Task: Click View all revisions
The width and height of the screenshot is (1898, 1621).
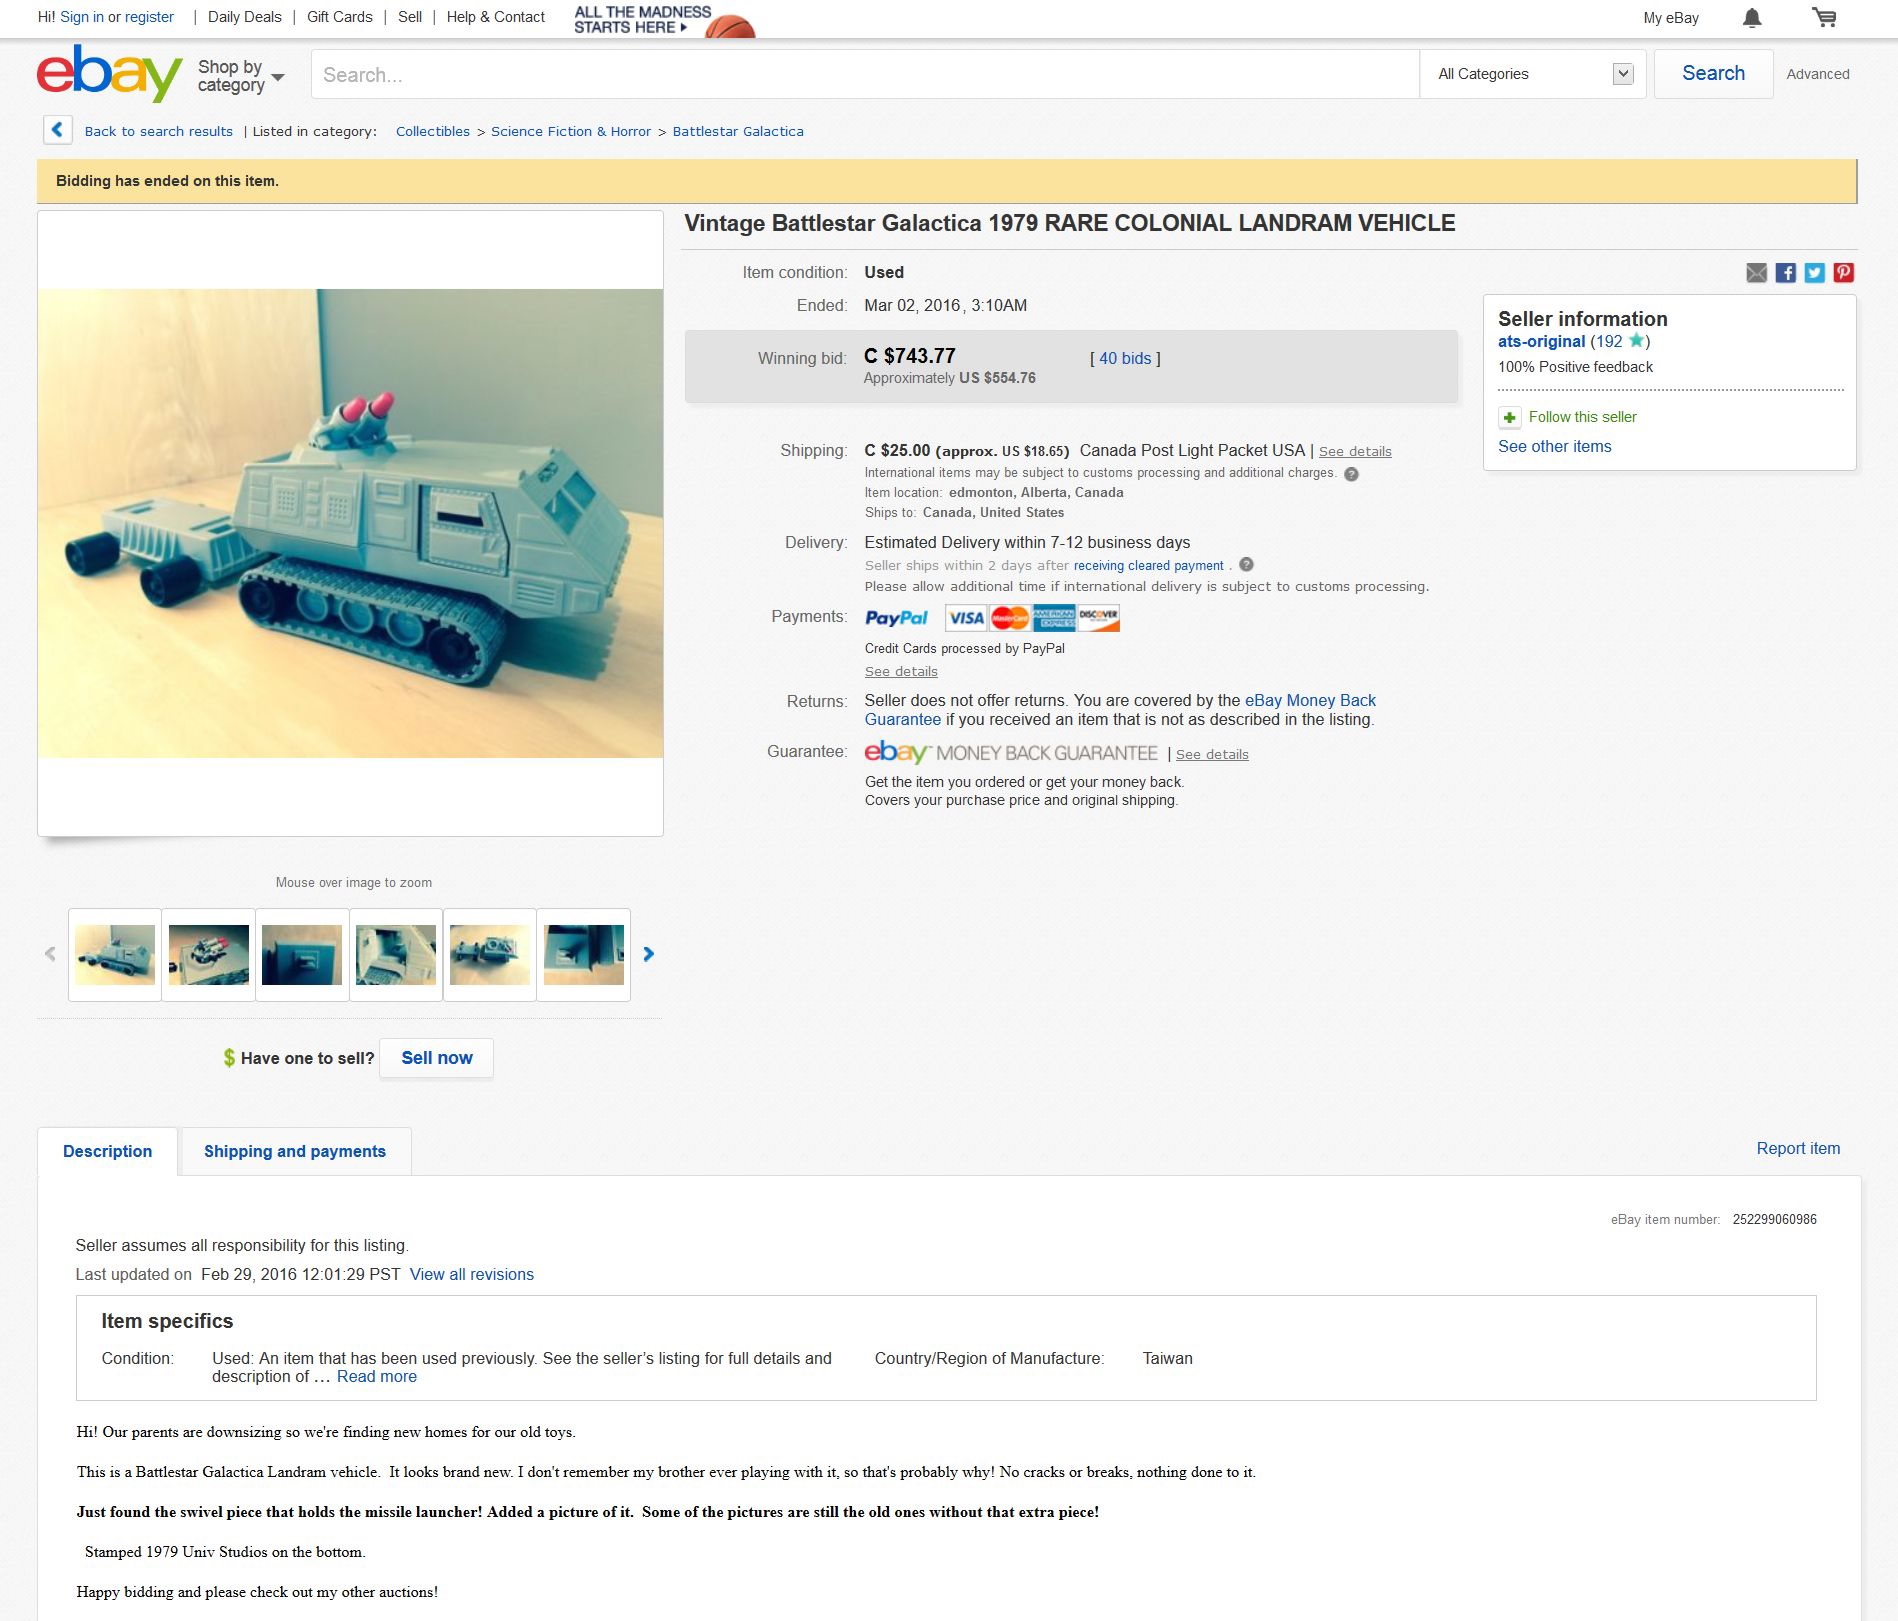Action: click(x=472, y=1275)
